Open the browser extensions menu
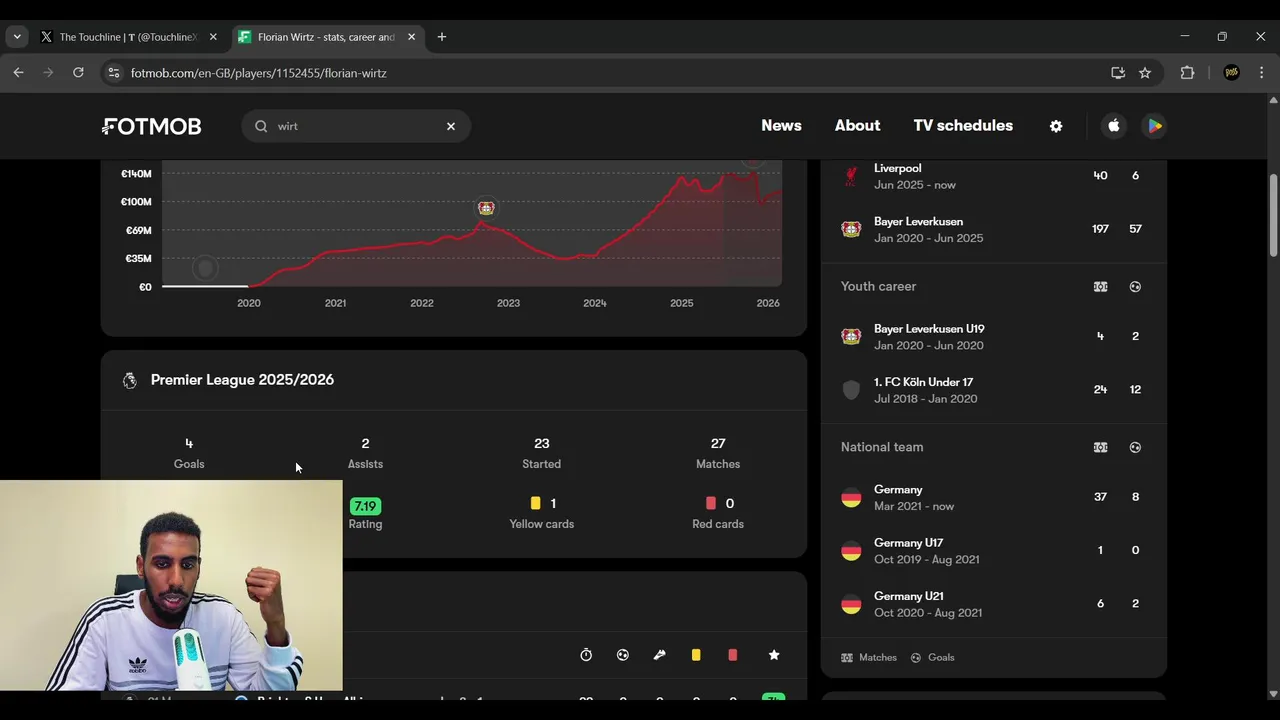Screen dimensions: 1280x720 tap(1187, 73)
